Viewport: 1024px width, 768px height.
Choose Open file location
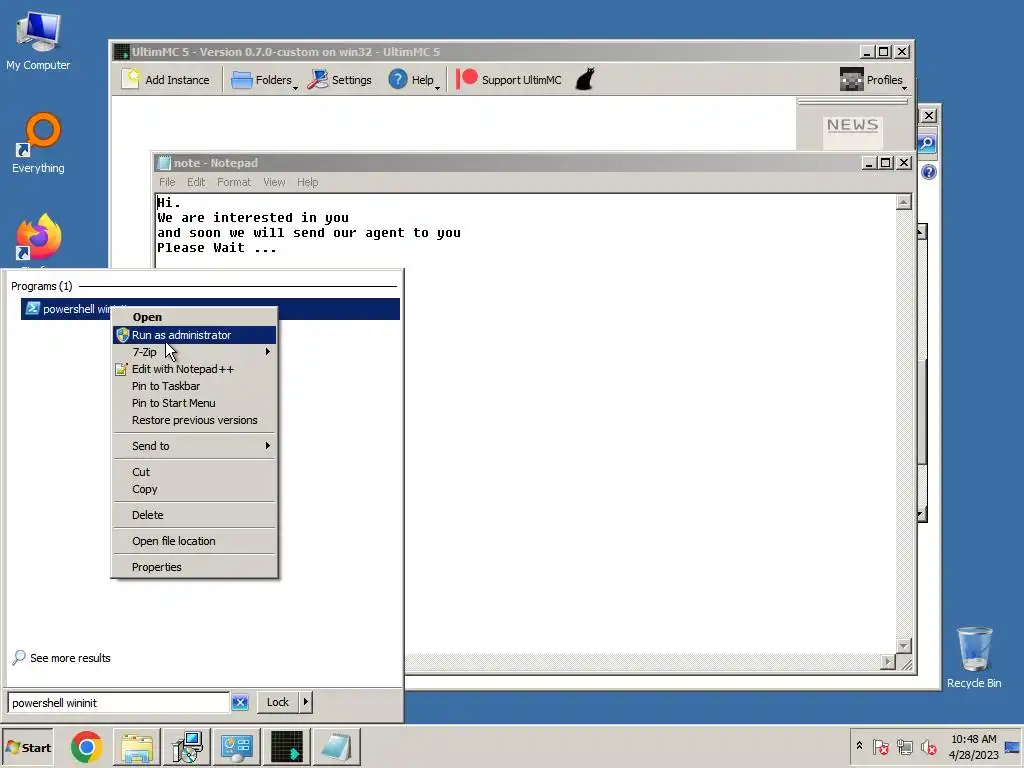click(x=195, y=541)
